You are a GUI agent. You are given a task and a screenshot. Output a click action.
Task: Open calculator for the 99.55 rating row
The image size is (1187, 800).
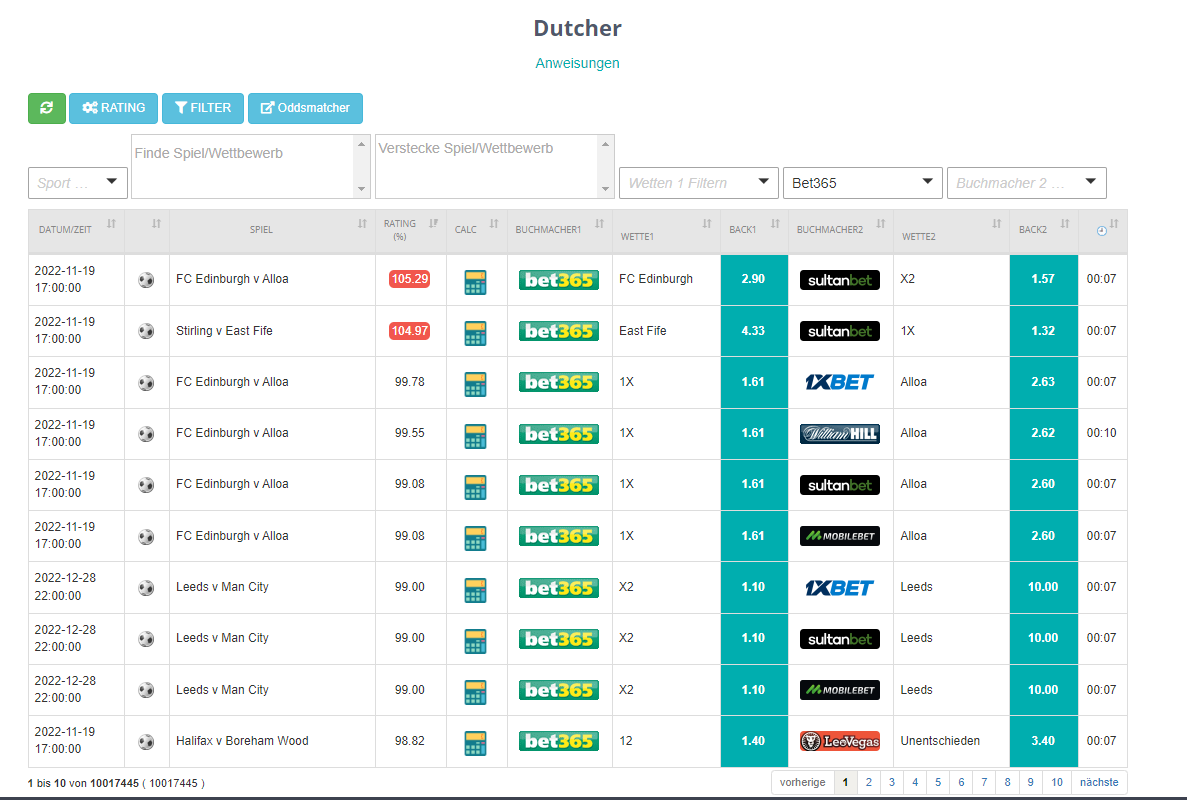coord(475,436)
